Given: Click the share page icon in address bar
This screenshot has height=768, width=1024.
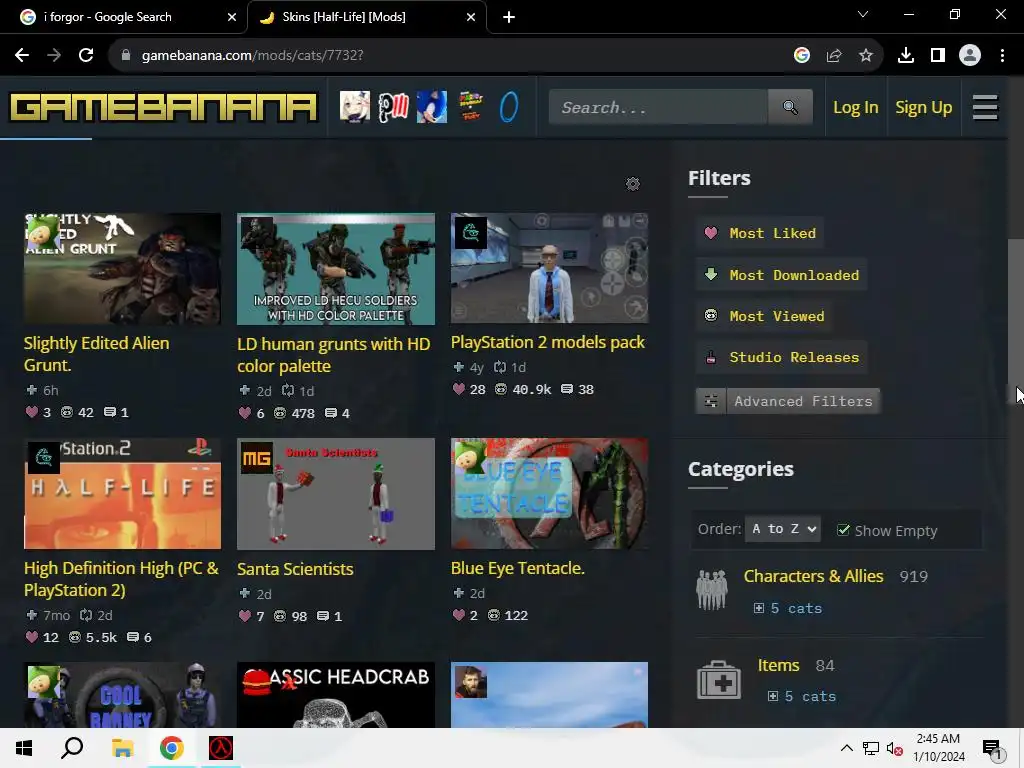Looking at the screenshot, I should pos(834,55).
